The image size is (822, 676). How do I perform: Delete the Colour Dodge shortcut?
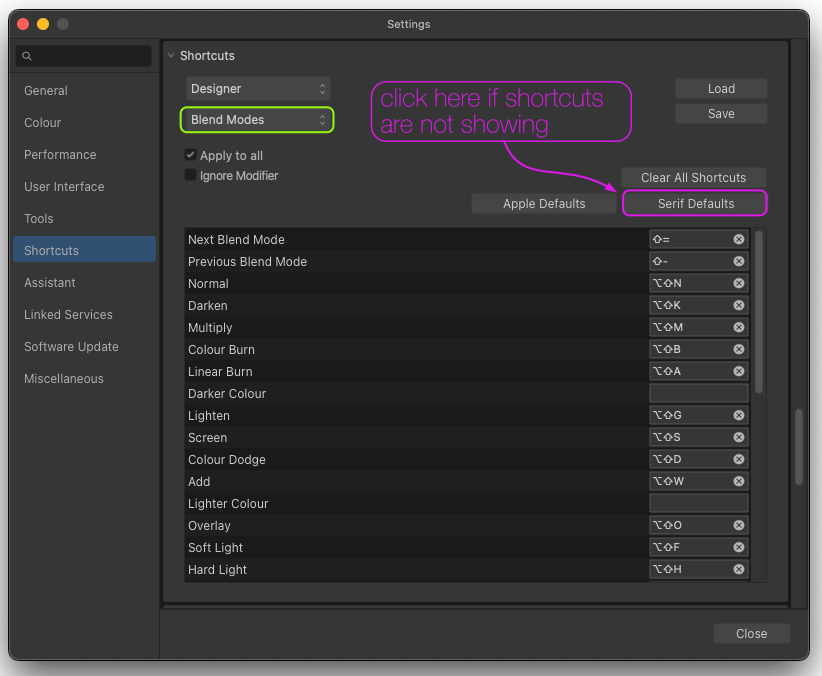point(738,459)
